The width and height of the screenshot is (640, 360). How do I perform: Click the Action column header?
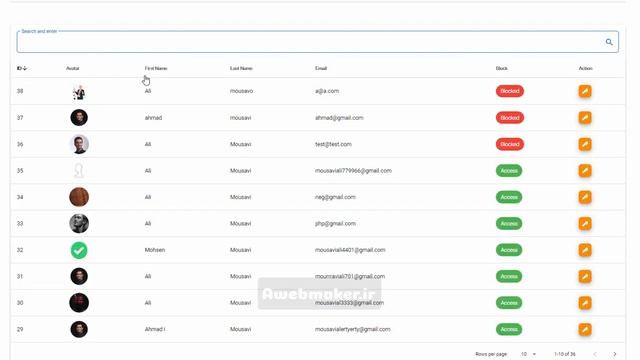(585, 68)
